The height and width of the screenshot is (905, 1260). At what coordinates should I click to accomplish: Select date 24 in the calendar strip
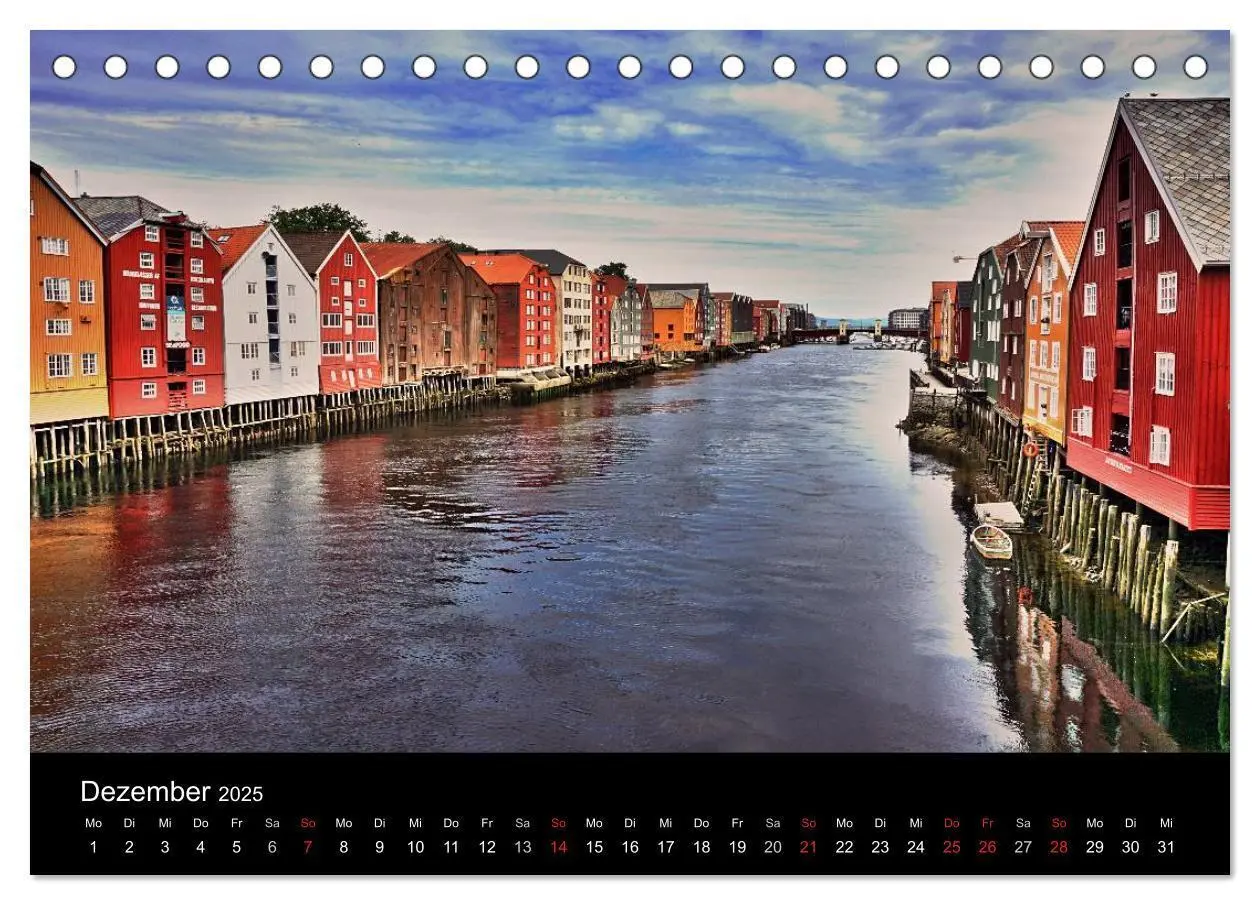(916, 847)
